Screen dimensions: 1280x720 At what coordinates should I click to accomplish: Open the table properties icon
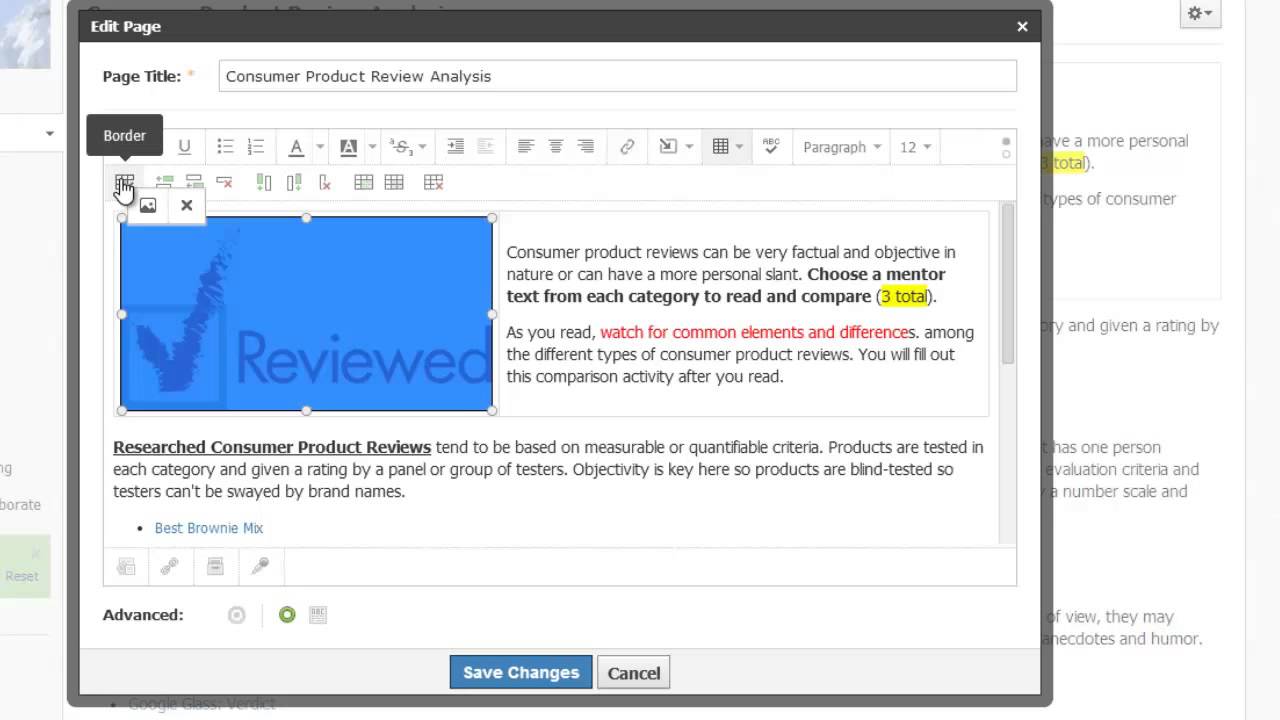pyautogui.click(x=364, y=182)
